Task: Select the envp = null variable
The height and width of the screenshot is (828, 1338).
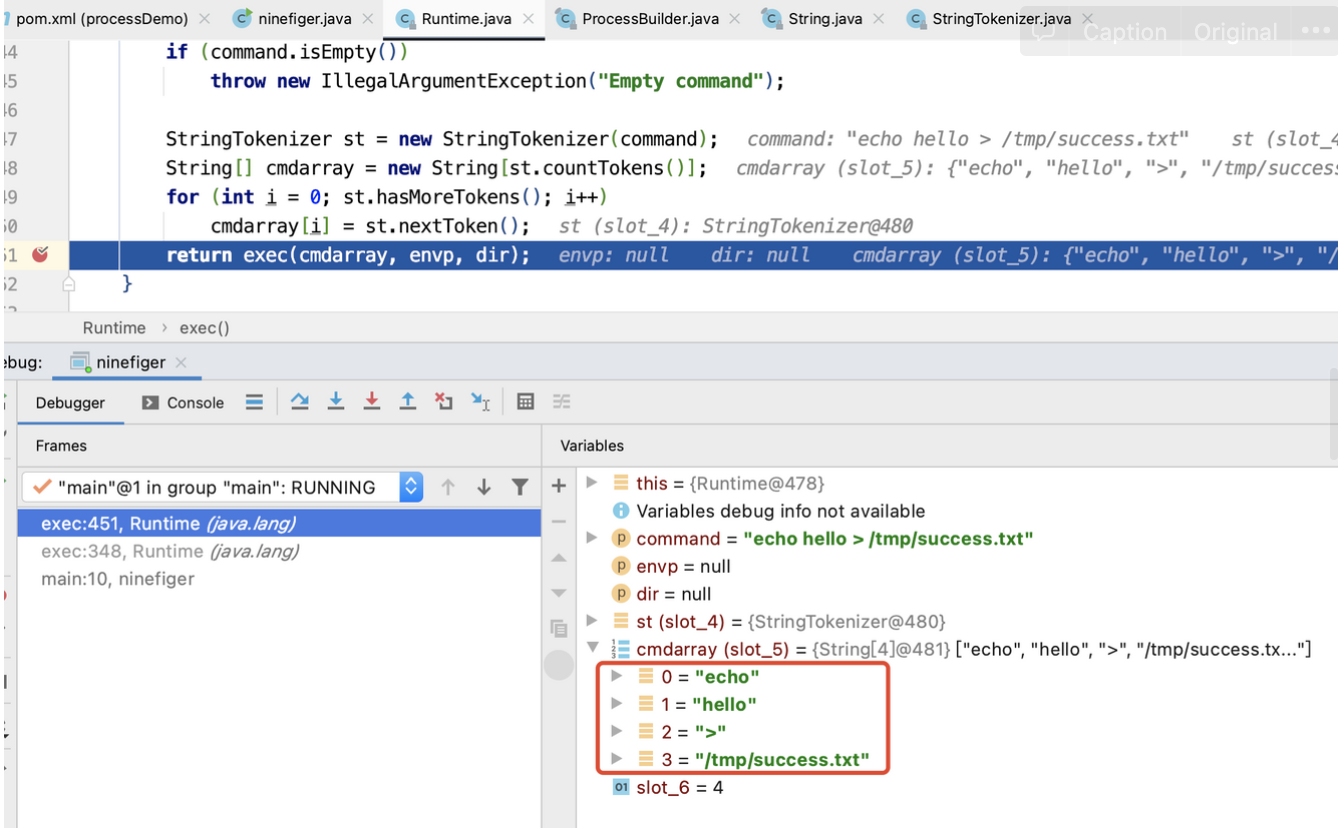Action: (x=671, y=566)
